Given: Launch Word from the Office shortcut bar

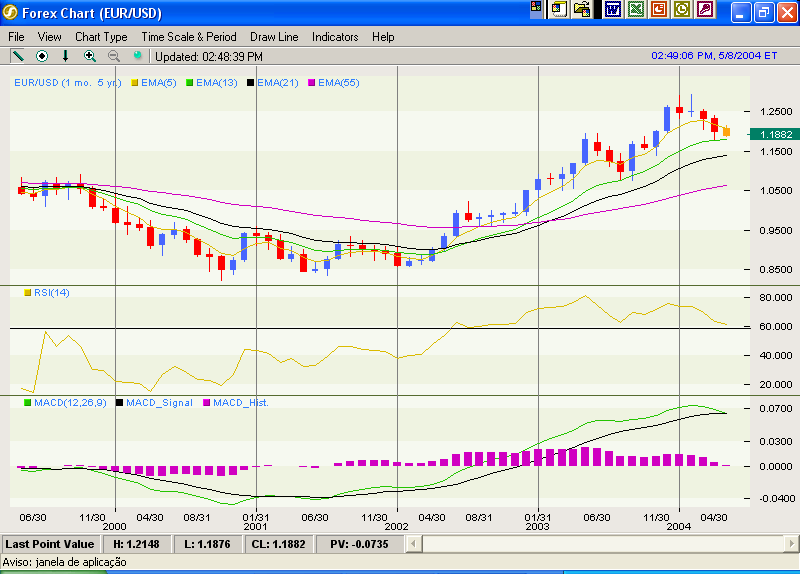Looking at the screenshot, I should pyautogui.click(x=612, y=9).
